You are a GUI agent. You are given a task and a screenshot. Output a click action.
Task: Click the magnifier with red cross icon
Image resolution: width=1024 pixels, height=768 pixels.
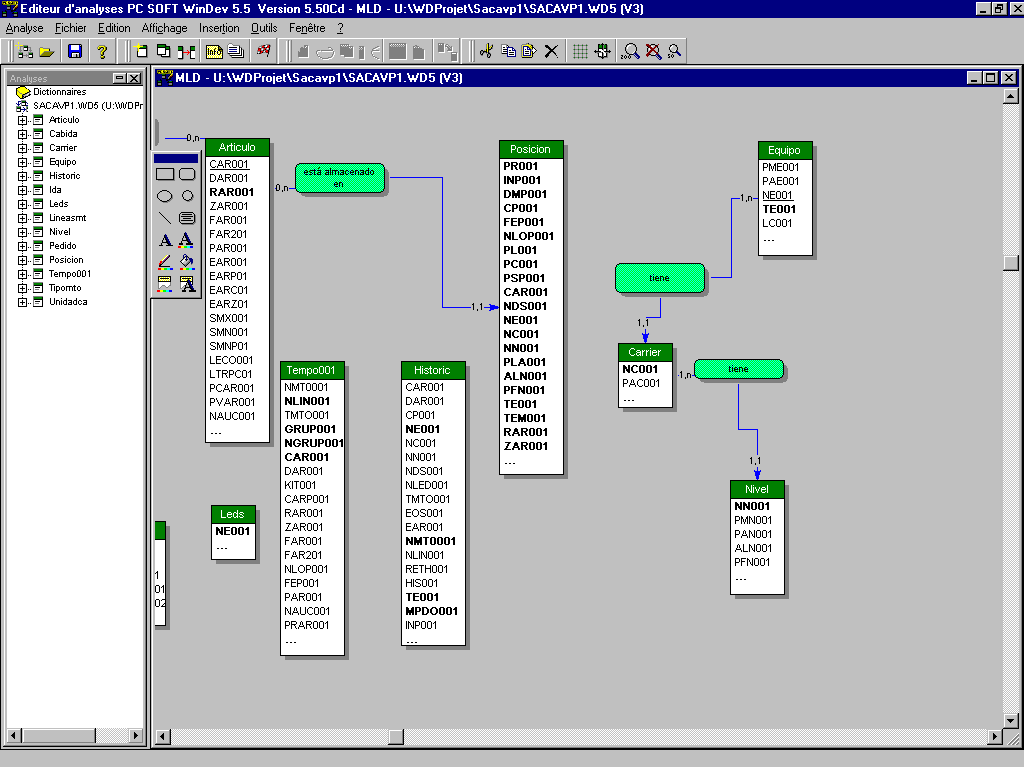coord(653,51)
